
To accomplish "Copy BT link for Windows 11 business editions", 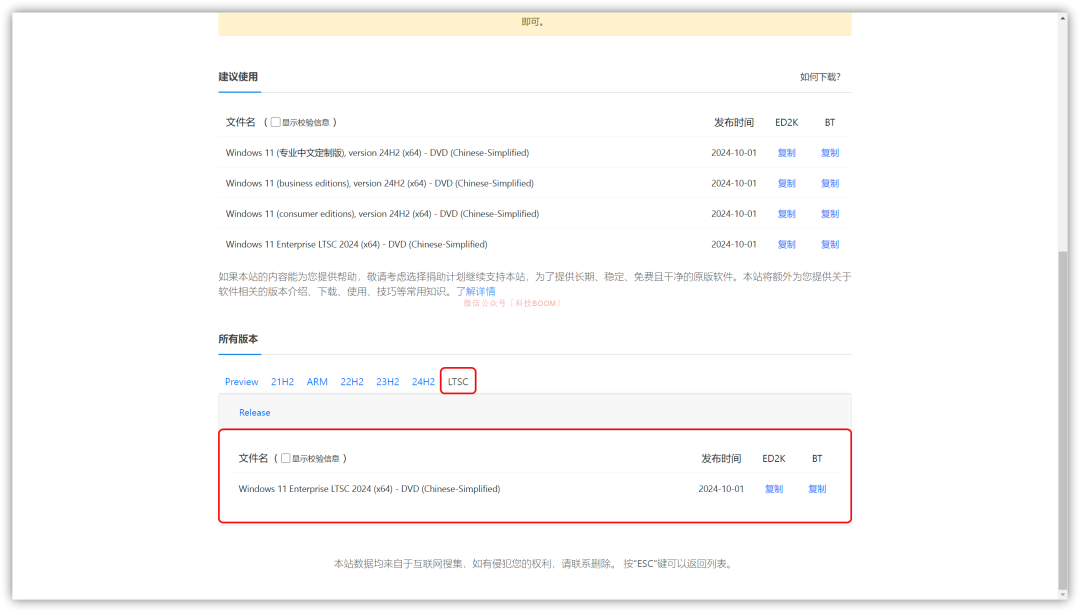I will tap(830, 183).
